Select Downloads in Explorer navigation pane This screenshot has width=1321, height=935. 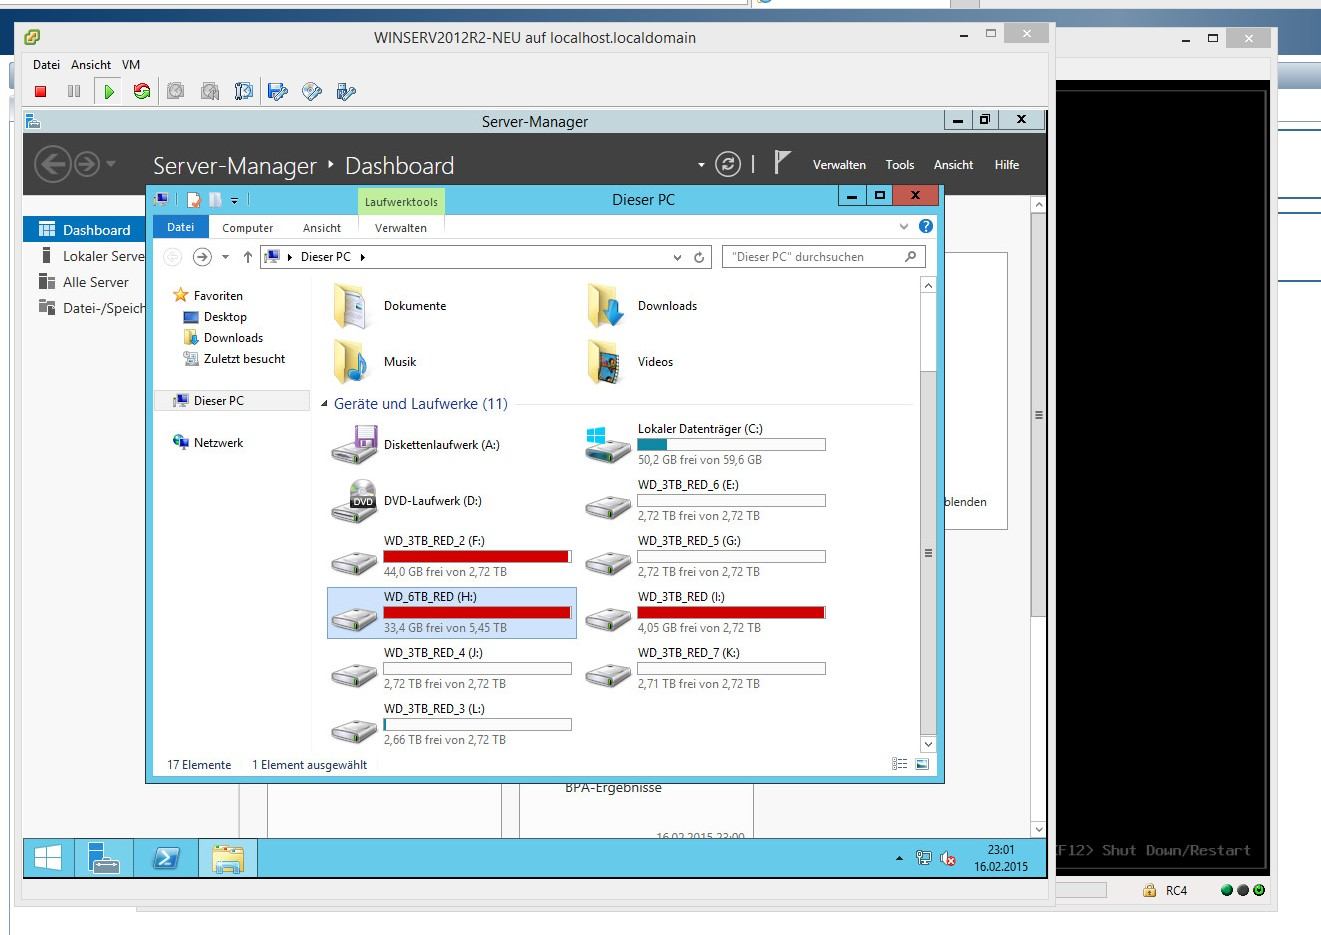(x=233, y=338)
